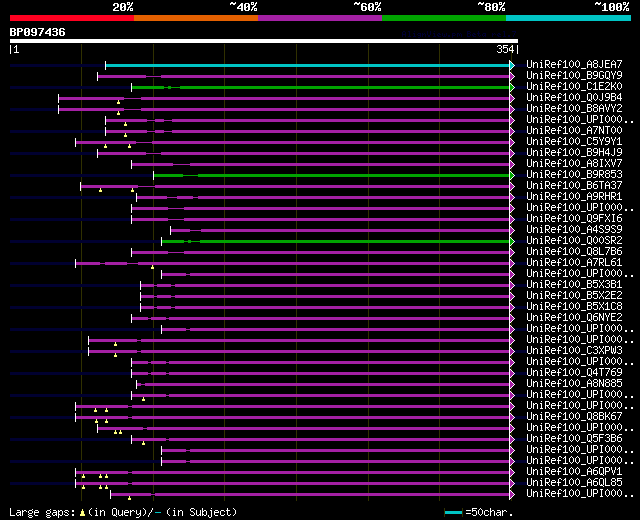640x520 pixels.
Task: Click the purple alignment bar of UniRef100_Q0J9B4
Action: pyautogui.click(x=284, y=98)
